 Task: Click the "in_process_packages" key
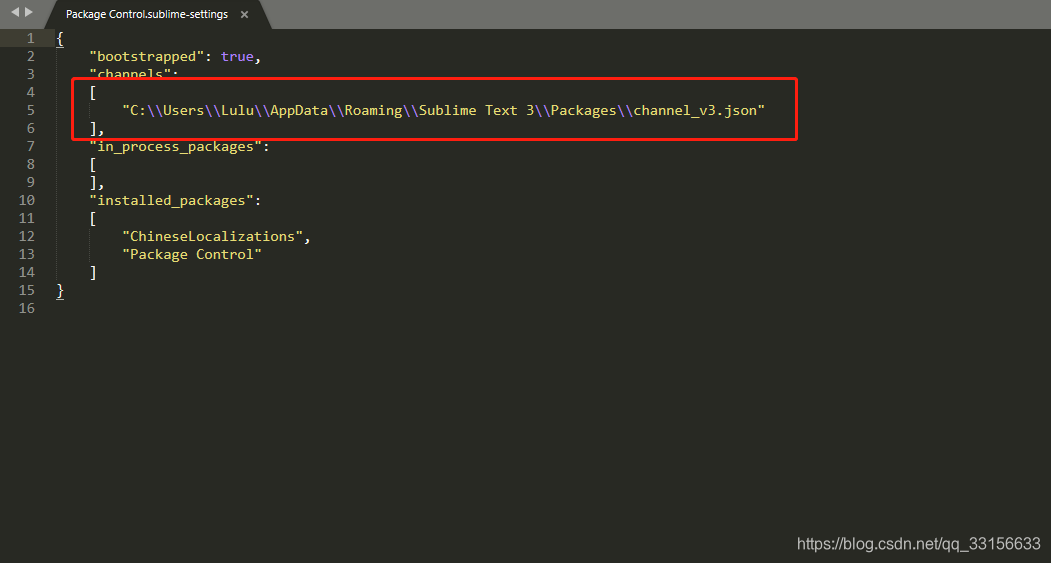[x=176, y=146]
